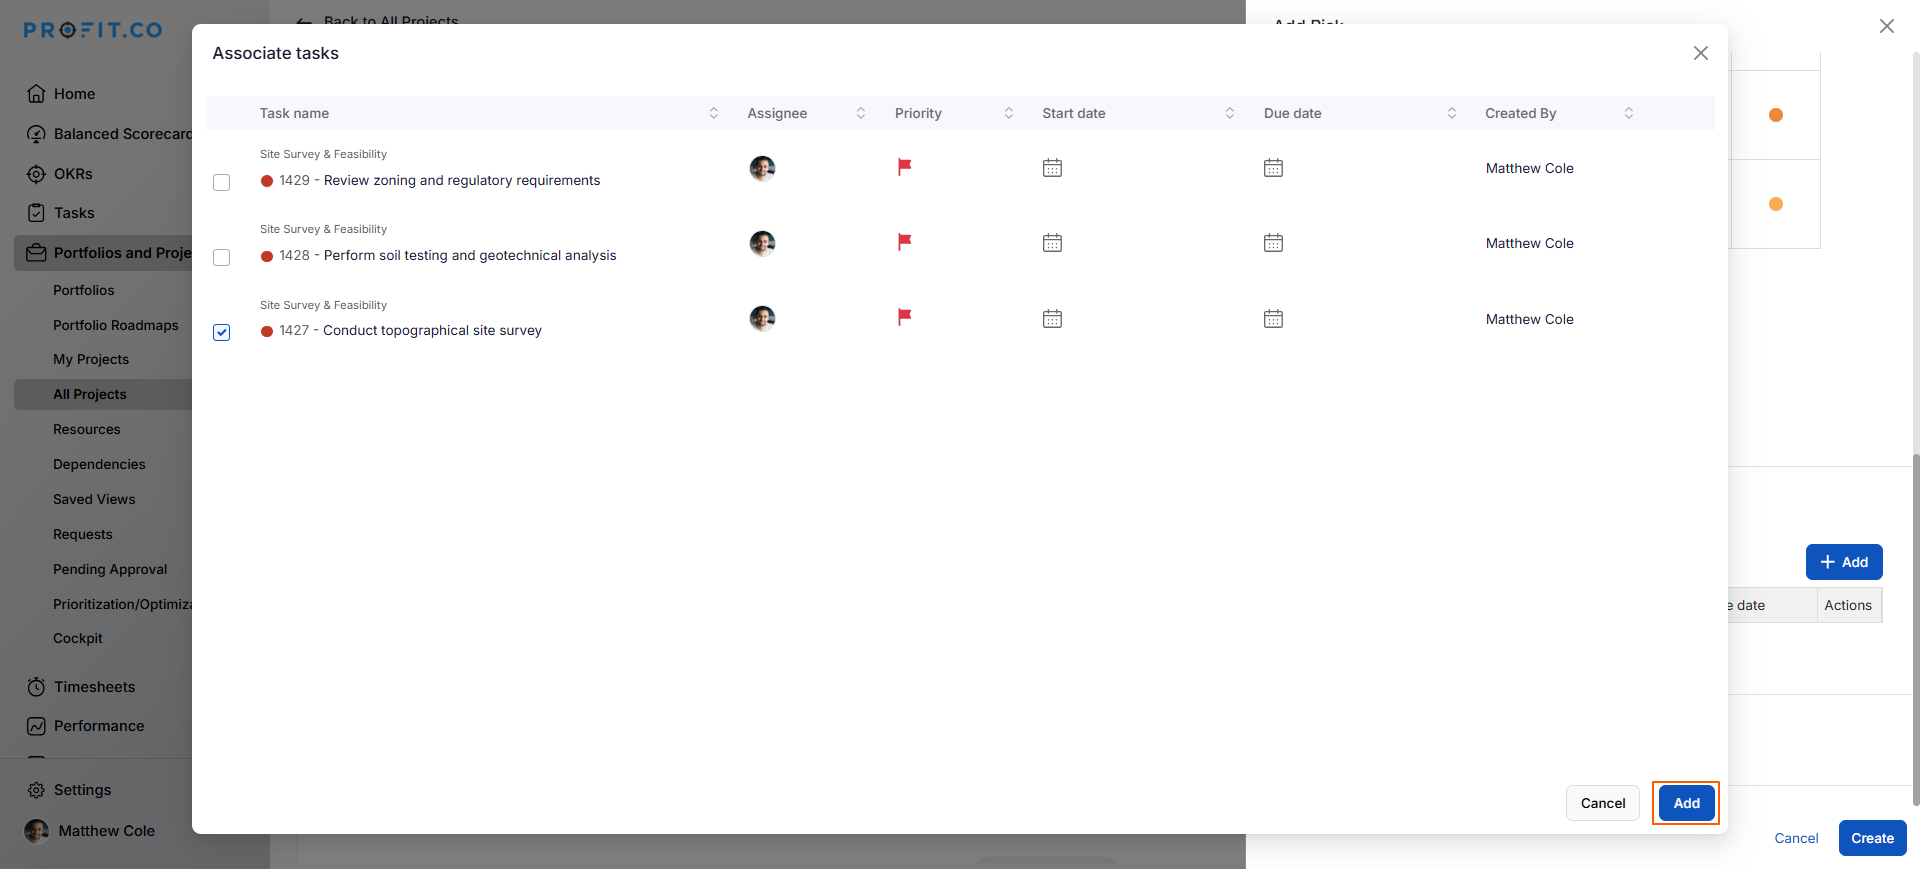This screenshot has height=869, width=1920.
Task: Sort by Assignee column arrows
Action: click(x=860, y=113)
